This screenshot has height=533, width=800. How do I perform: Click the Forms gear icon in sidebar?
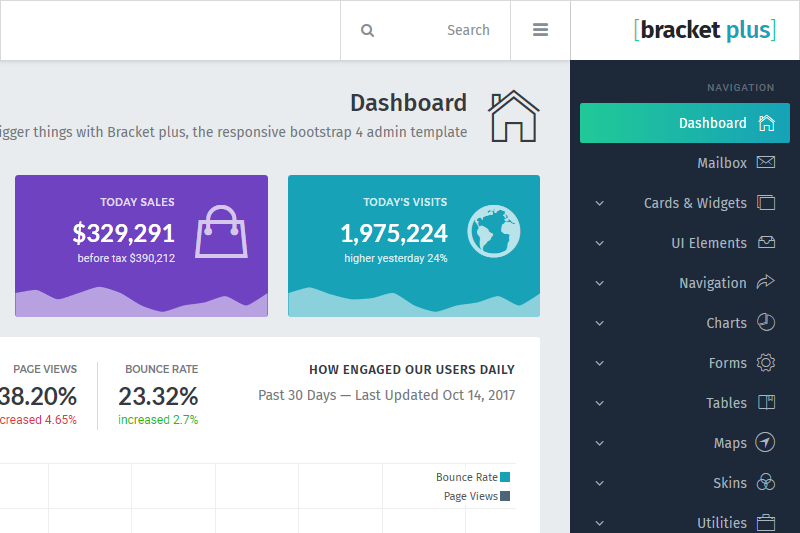click(766, 363)
